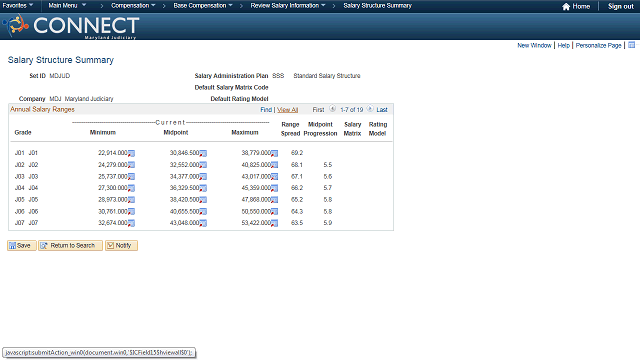Click the currency icon beside J05 minimum 28,973.000
Viewport: 640px width, 360px height.
131,200
